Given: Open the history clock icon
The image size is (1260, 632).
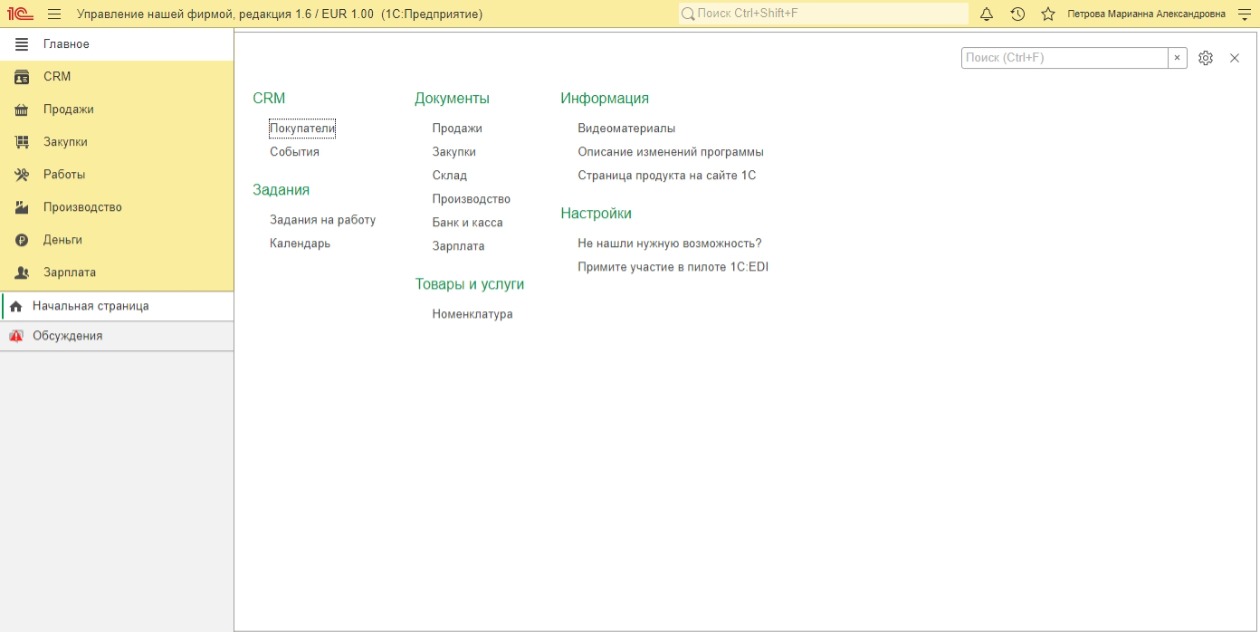Looking at the screenshot, I should tap(1017, 14).
